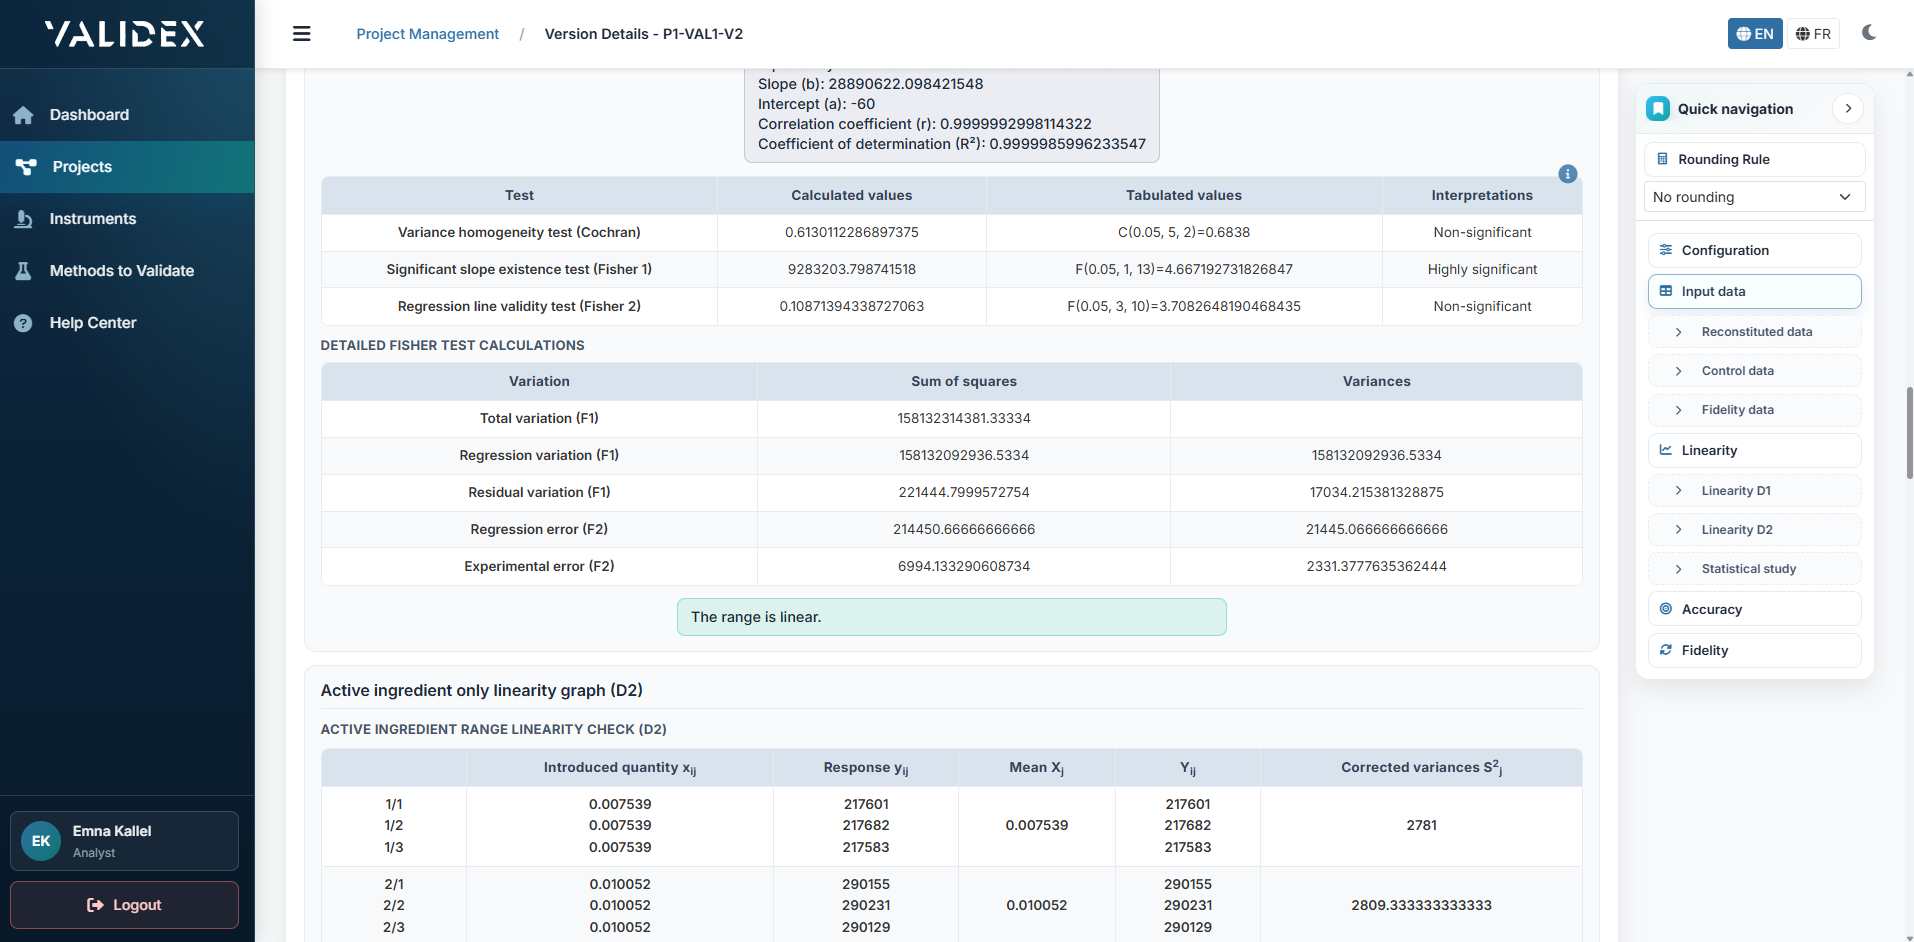Click the Help Center question icon

click(x=24, y=323)
